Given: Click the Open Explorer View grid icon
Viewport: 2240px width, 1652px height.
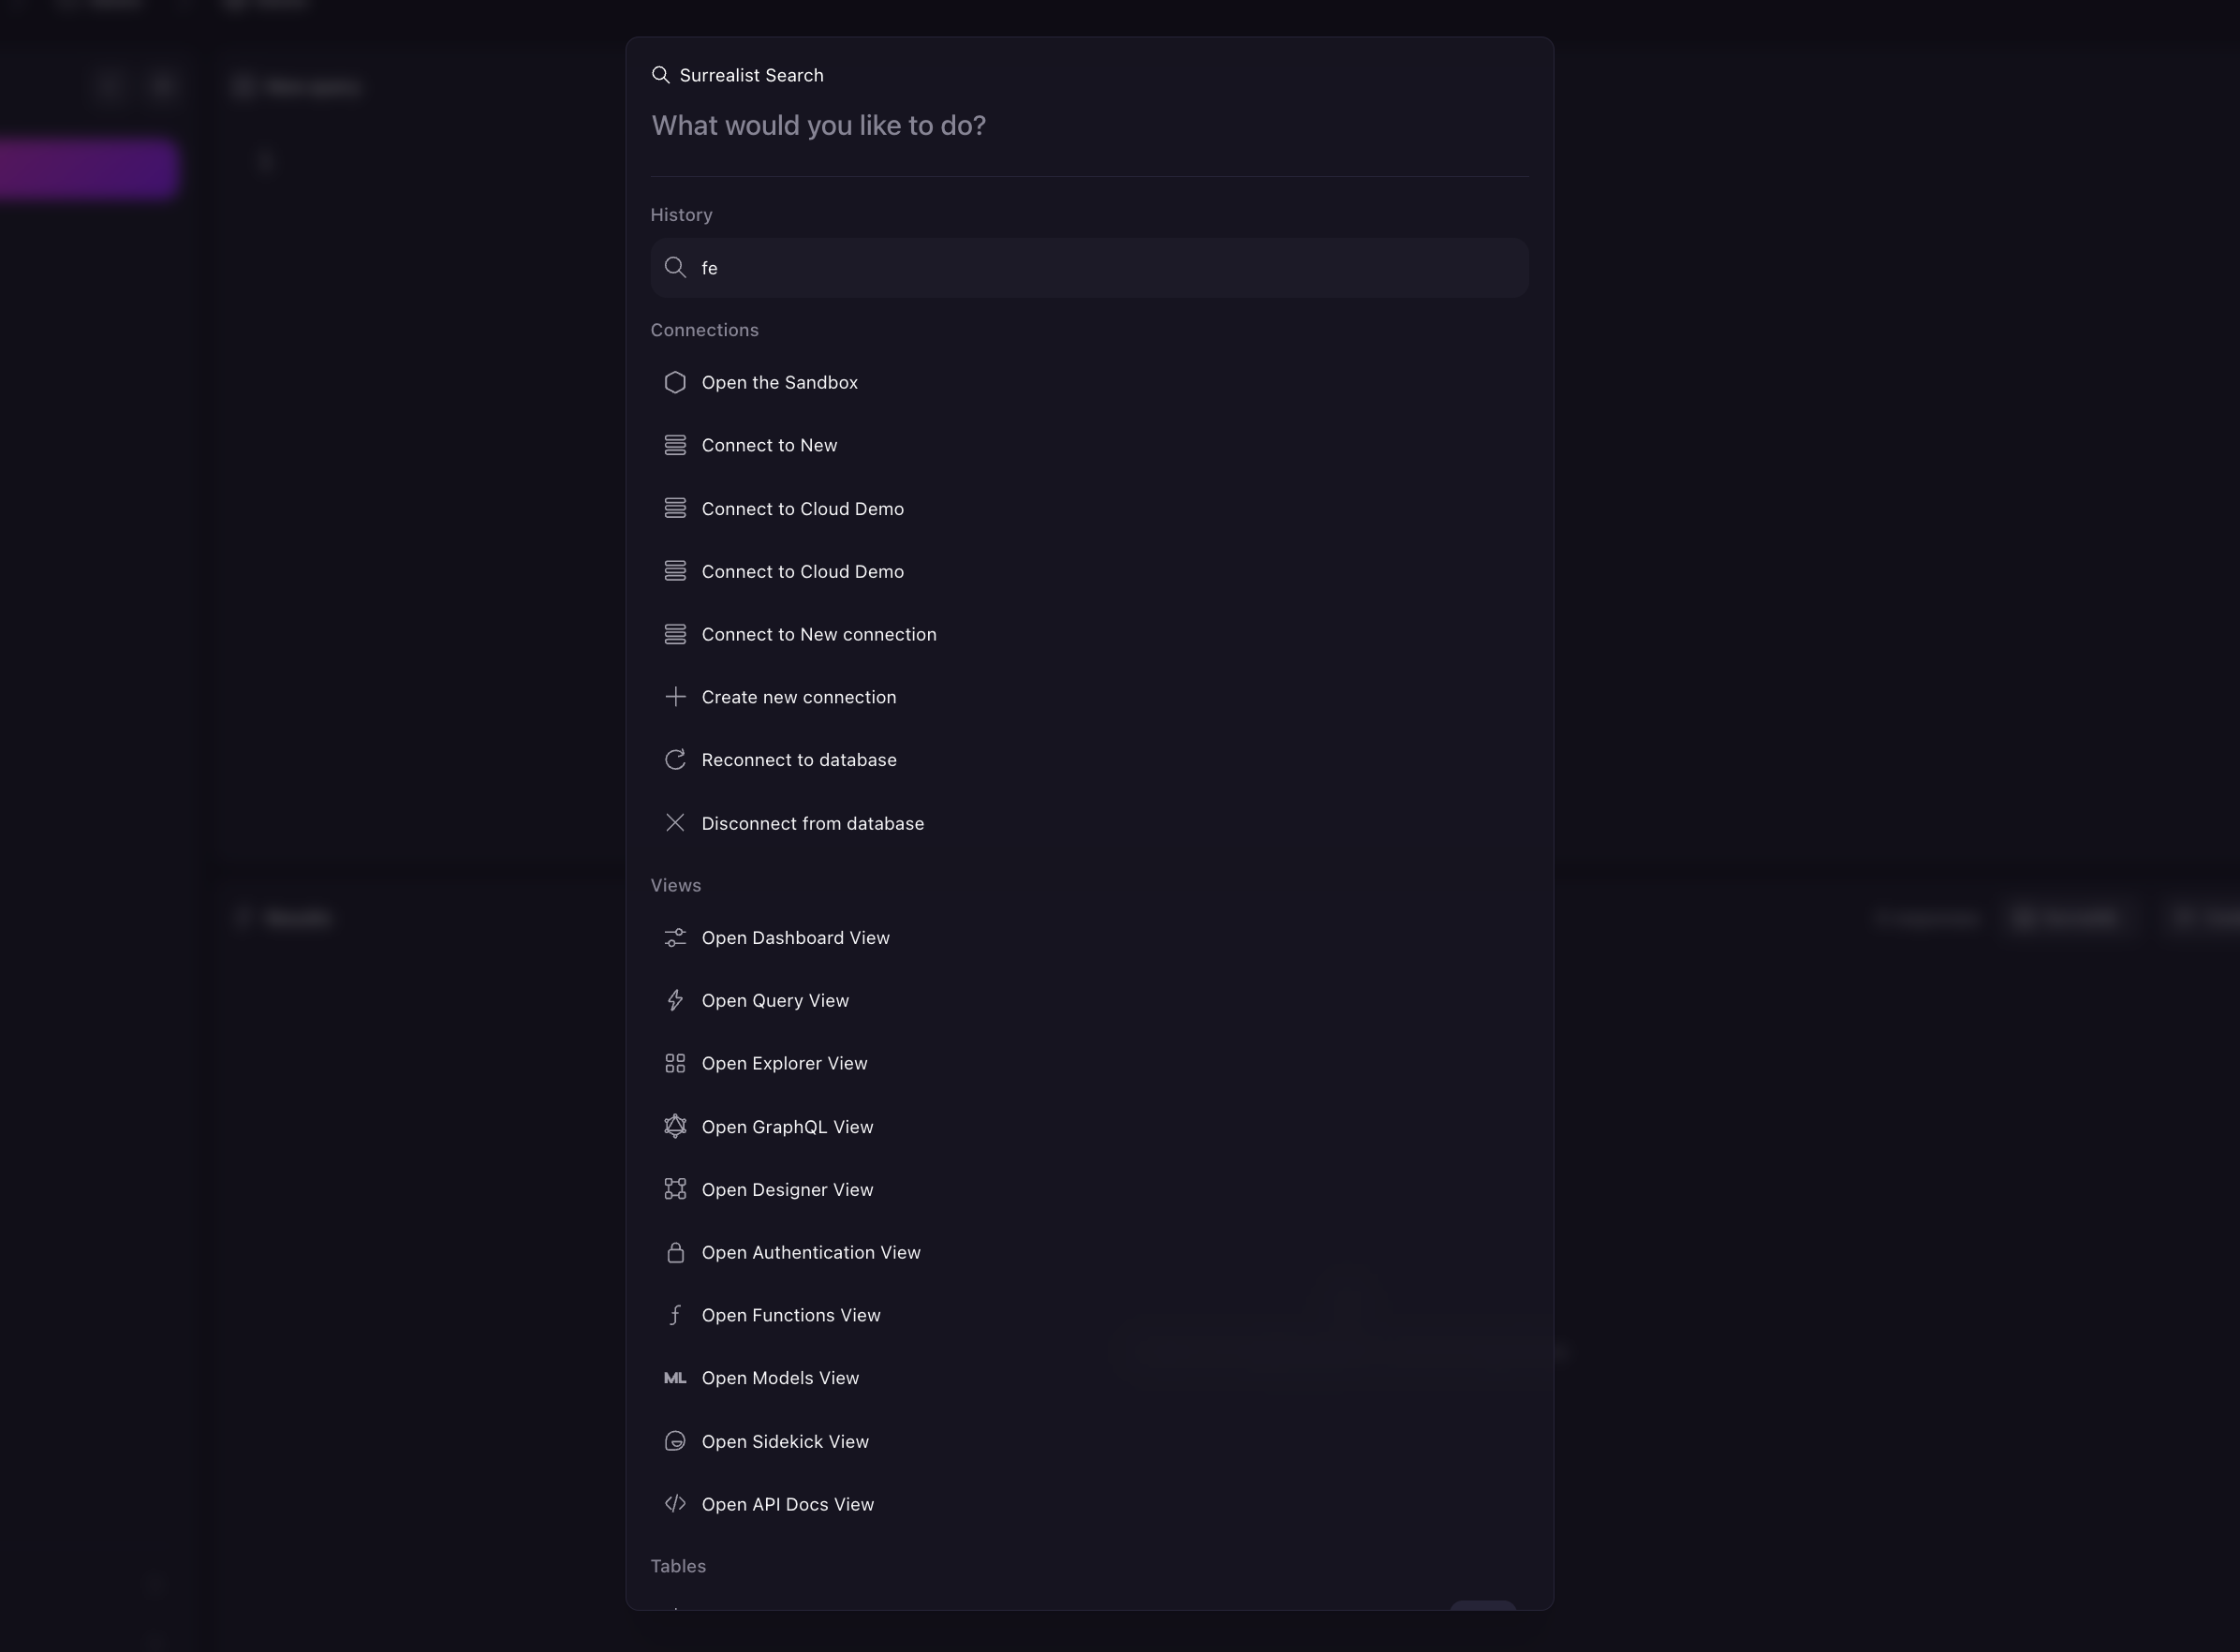Looking at the screenshot, I should [x=675, y=1063].
